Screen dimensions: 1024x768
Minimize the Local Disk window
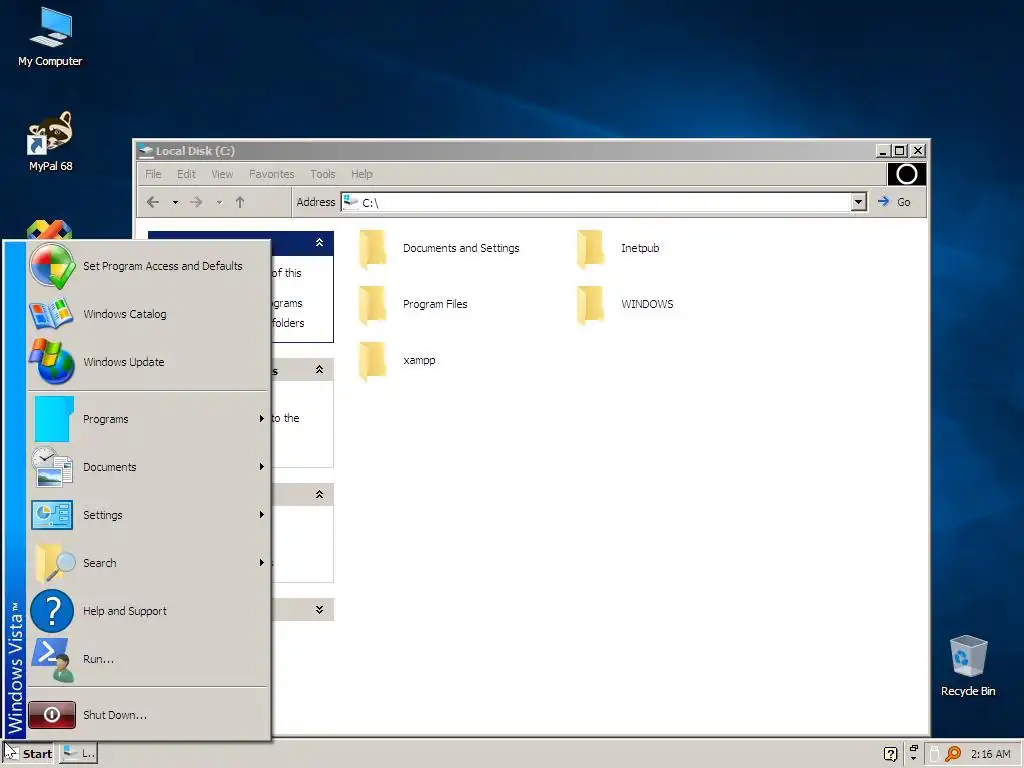pyautogui.click(x=883, y=151)
